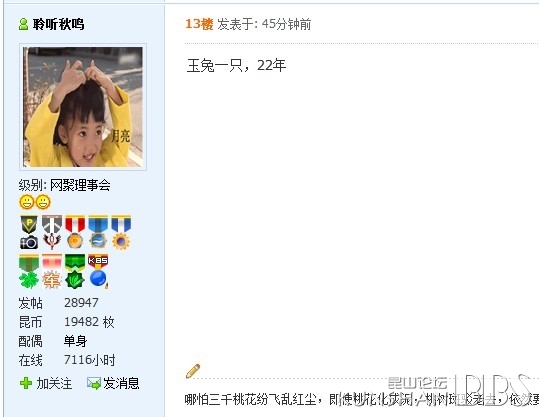
Task: Select the KBS blue ball medal
Action: click(x=98, y=271)
